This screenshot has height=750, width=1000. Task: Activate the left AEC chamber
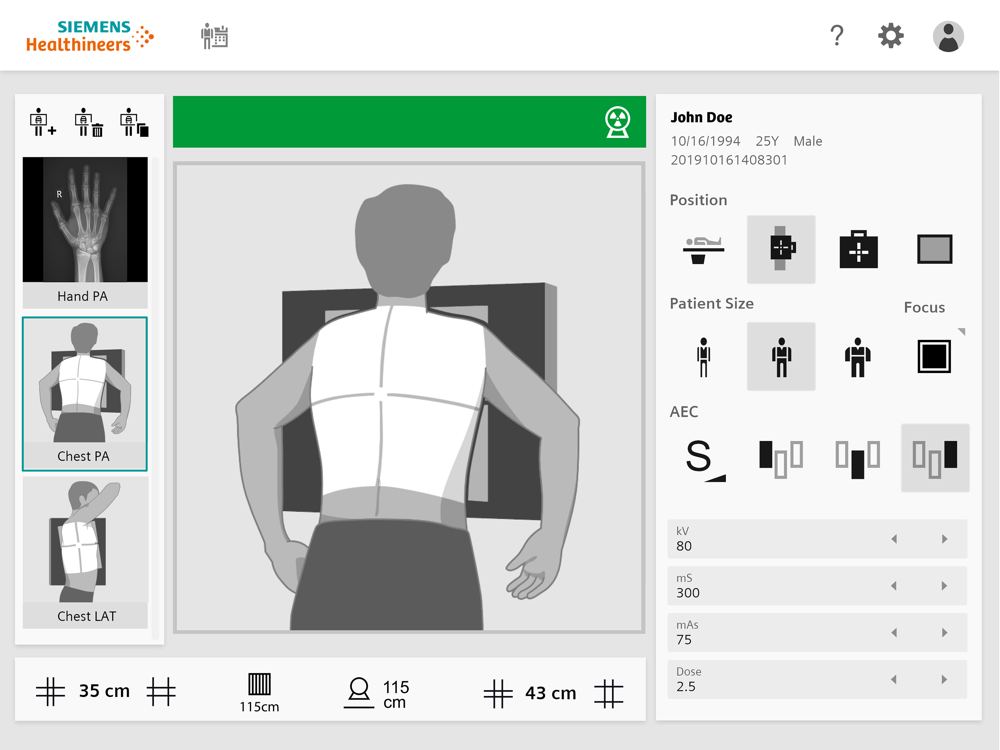[x=781, y=459]
